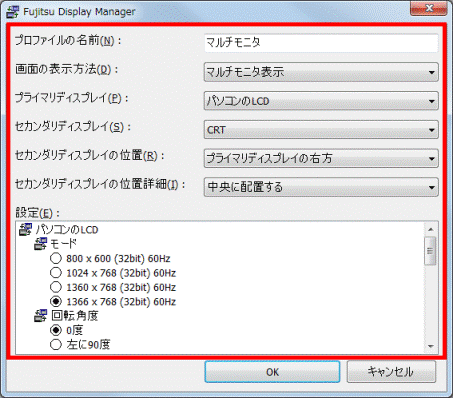Open the セカンダリディスプレイの位置 dropdown
453x398 pixels.
[321, 158]
